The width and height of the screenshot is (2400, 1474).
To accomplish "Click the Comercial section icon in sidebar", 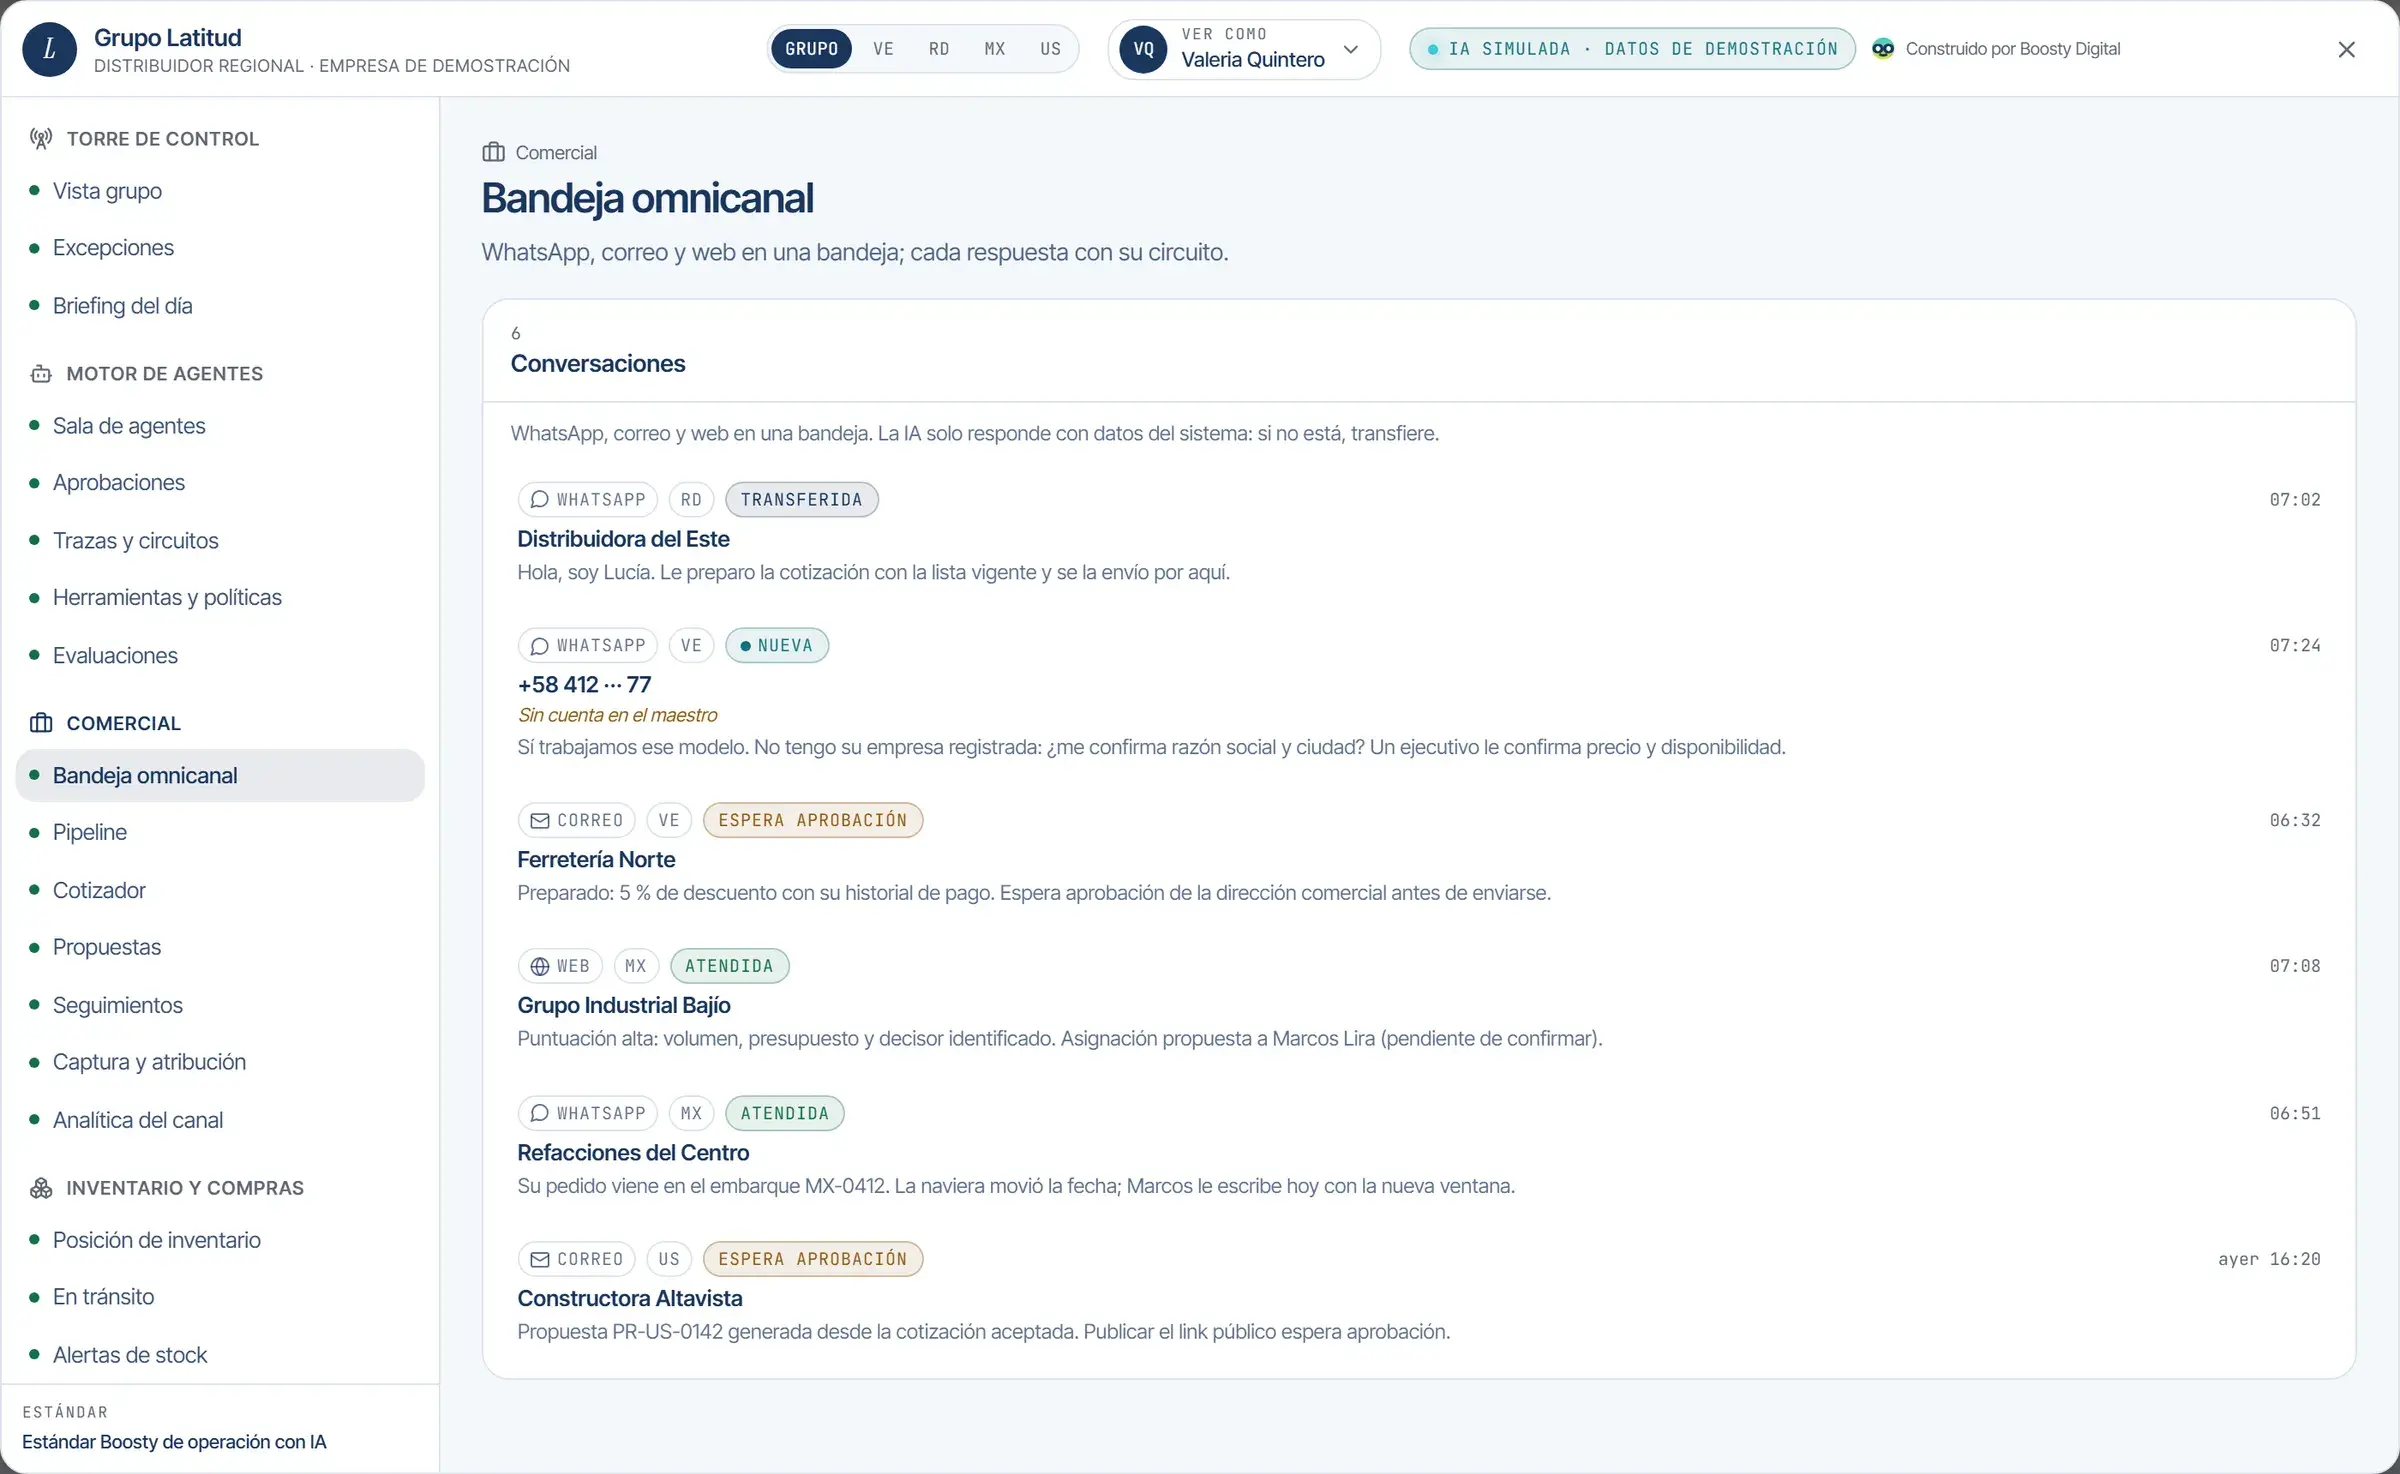I will 41,723.
